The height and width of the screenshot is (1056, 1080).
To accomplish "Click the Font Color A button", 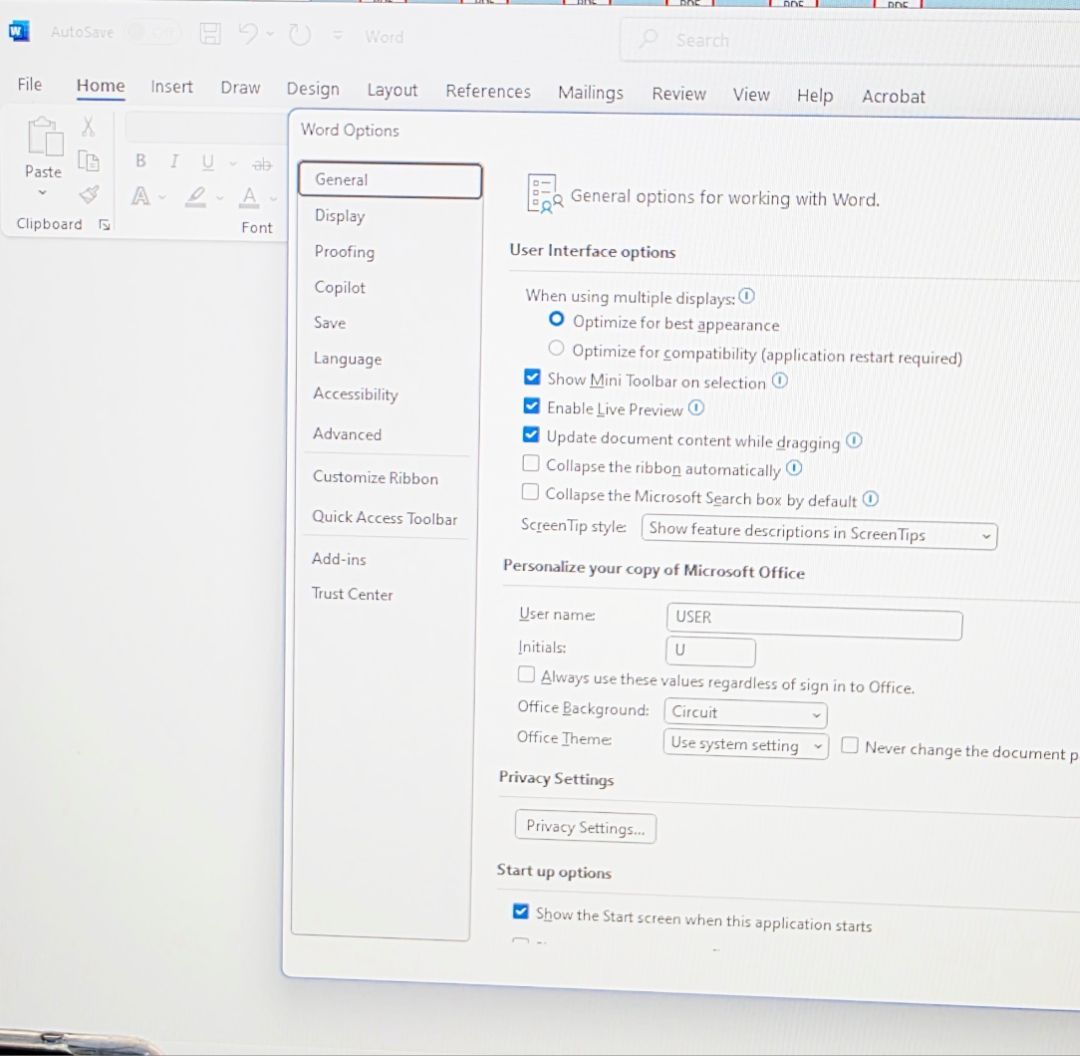I will (x=249, y=198).
